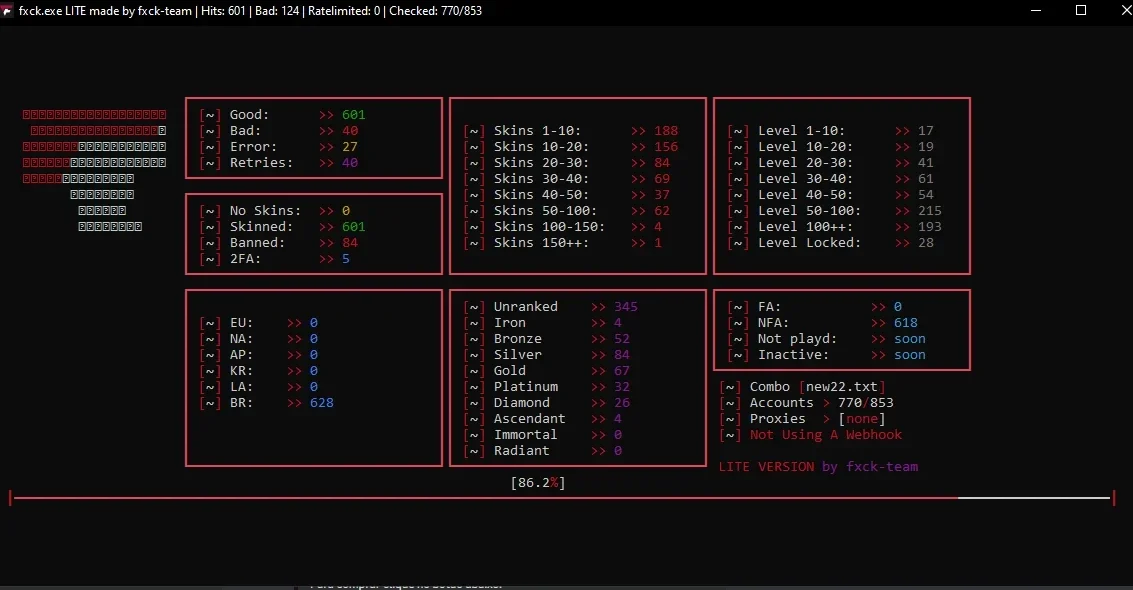
Task: Click the filled red progress bar section
Action: (x=486, y=498)
